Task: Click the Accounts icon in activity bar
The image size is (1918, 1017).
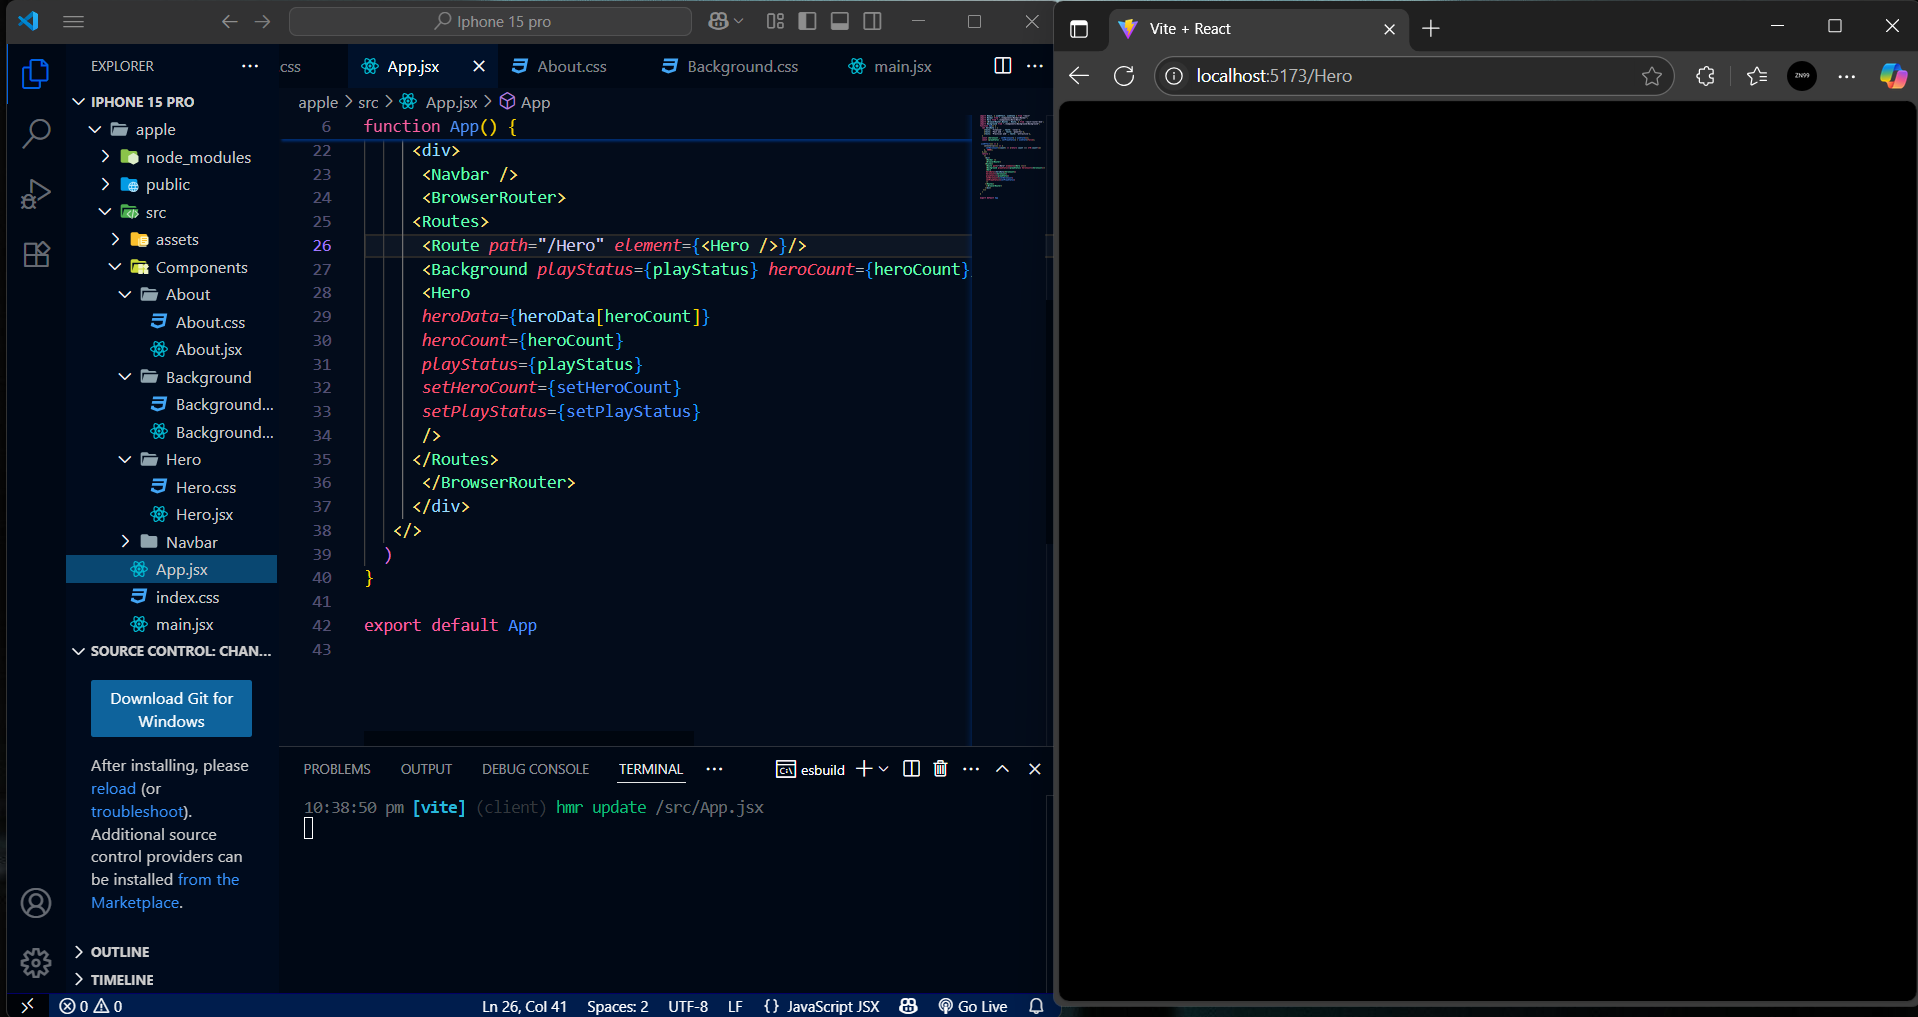Action: pos(36,903)
